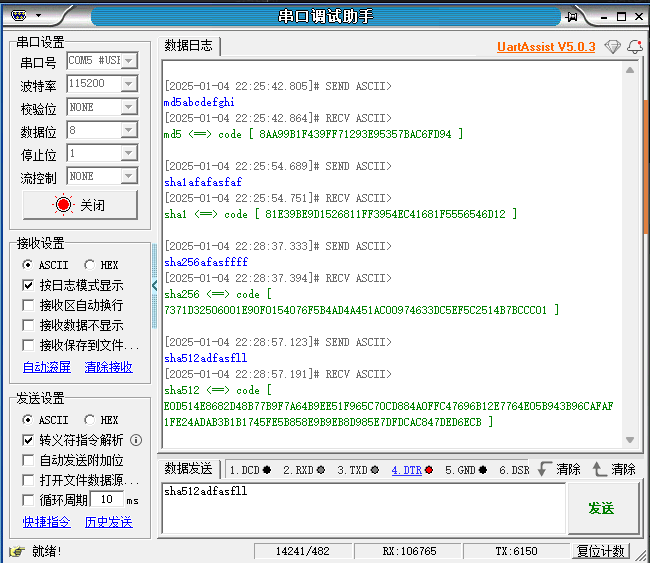The image size is (650, 563).
Task: Click the sha1 code result line
Action: (340, 214)
